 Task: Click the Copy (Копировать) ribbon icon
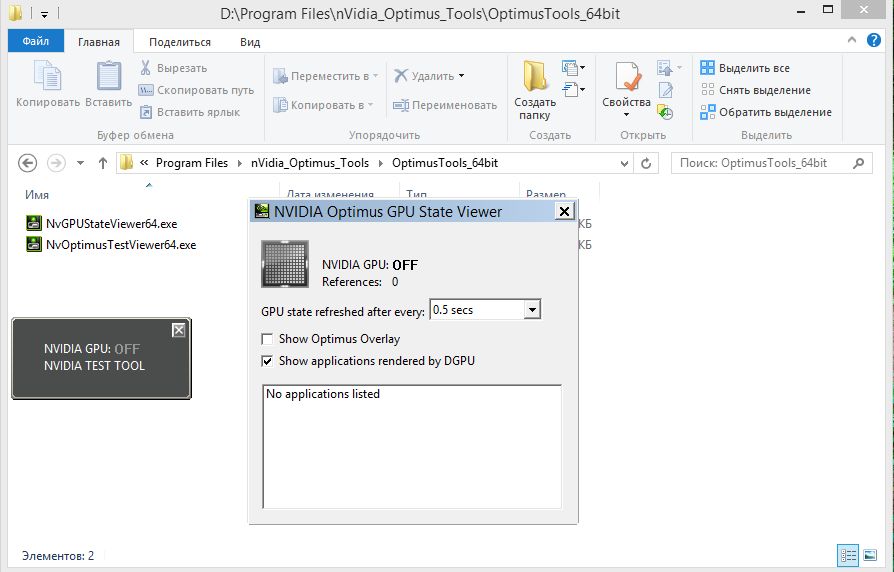click(48, 76)
